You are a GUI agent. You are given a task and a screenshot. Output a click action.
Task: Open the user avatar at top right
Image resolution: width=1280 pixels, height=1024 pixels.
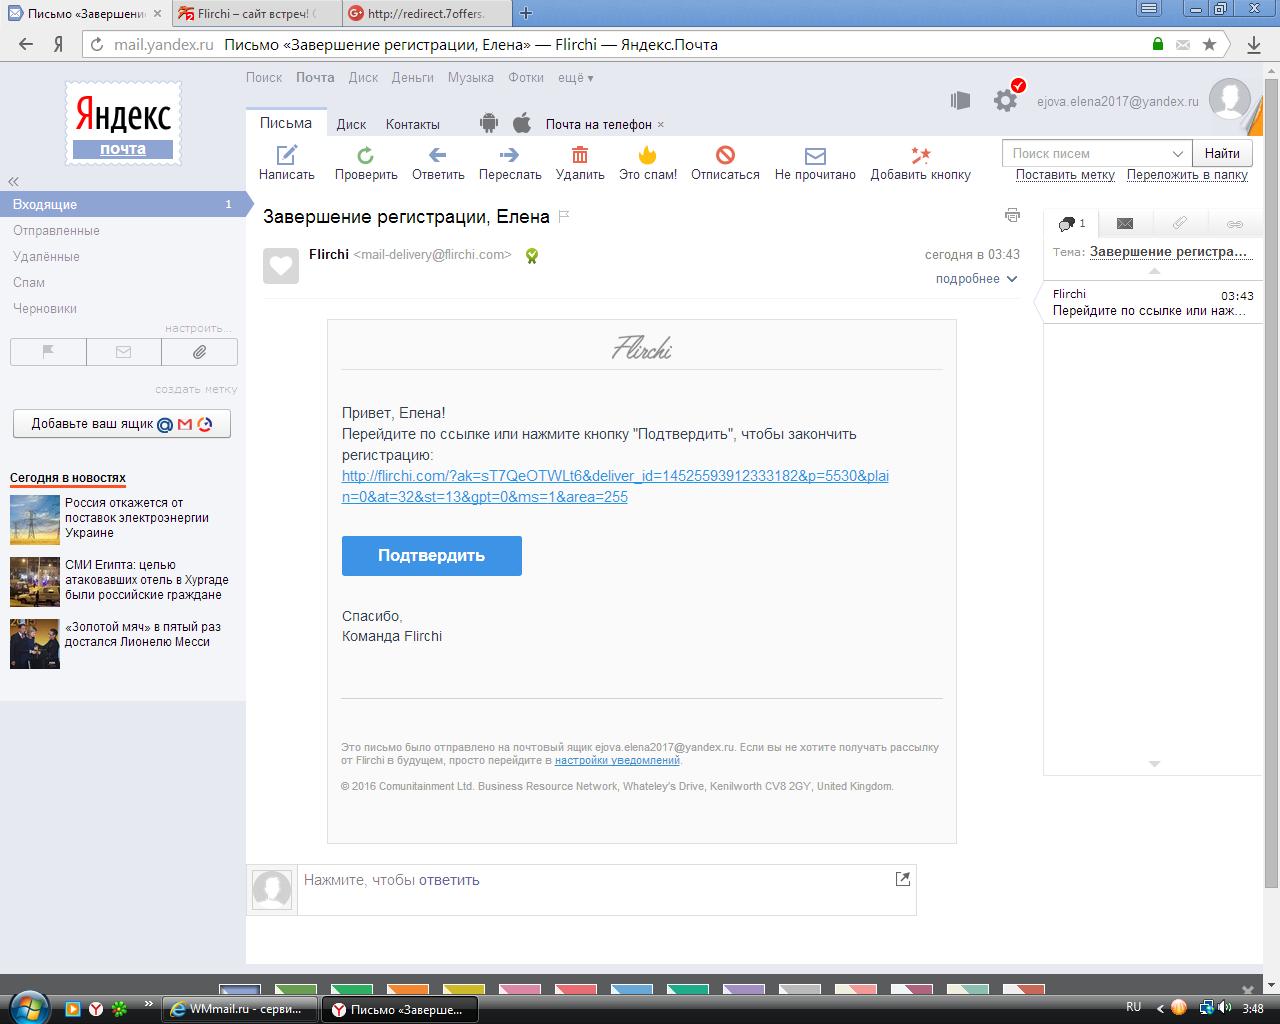tap(1229, 100)
